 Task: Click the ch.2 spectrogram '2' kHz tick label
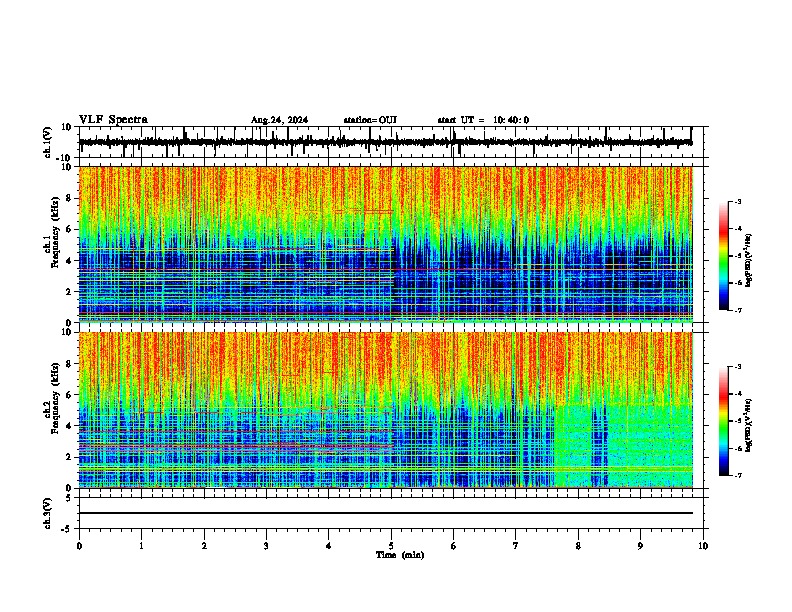tap(70, 457)
